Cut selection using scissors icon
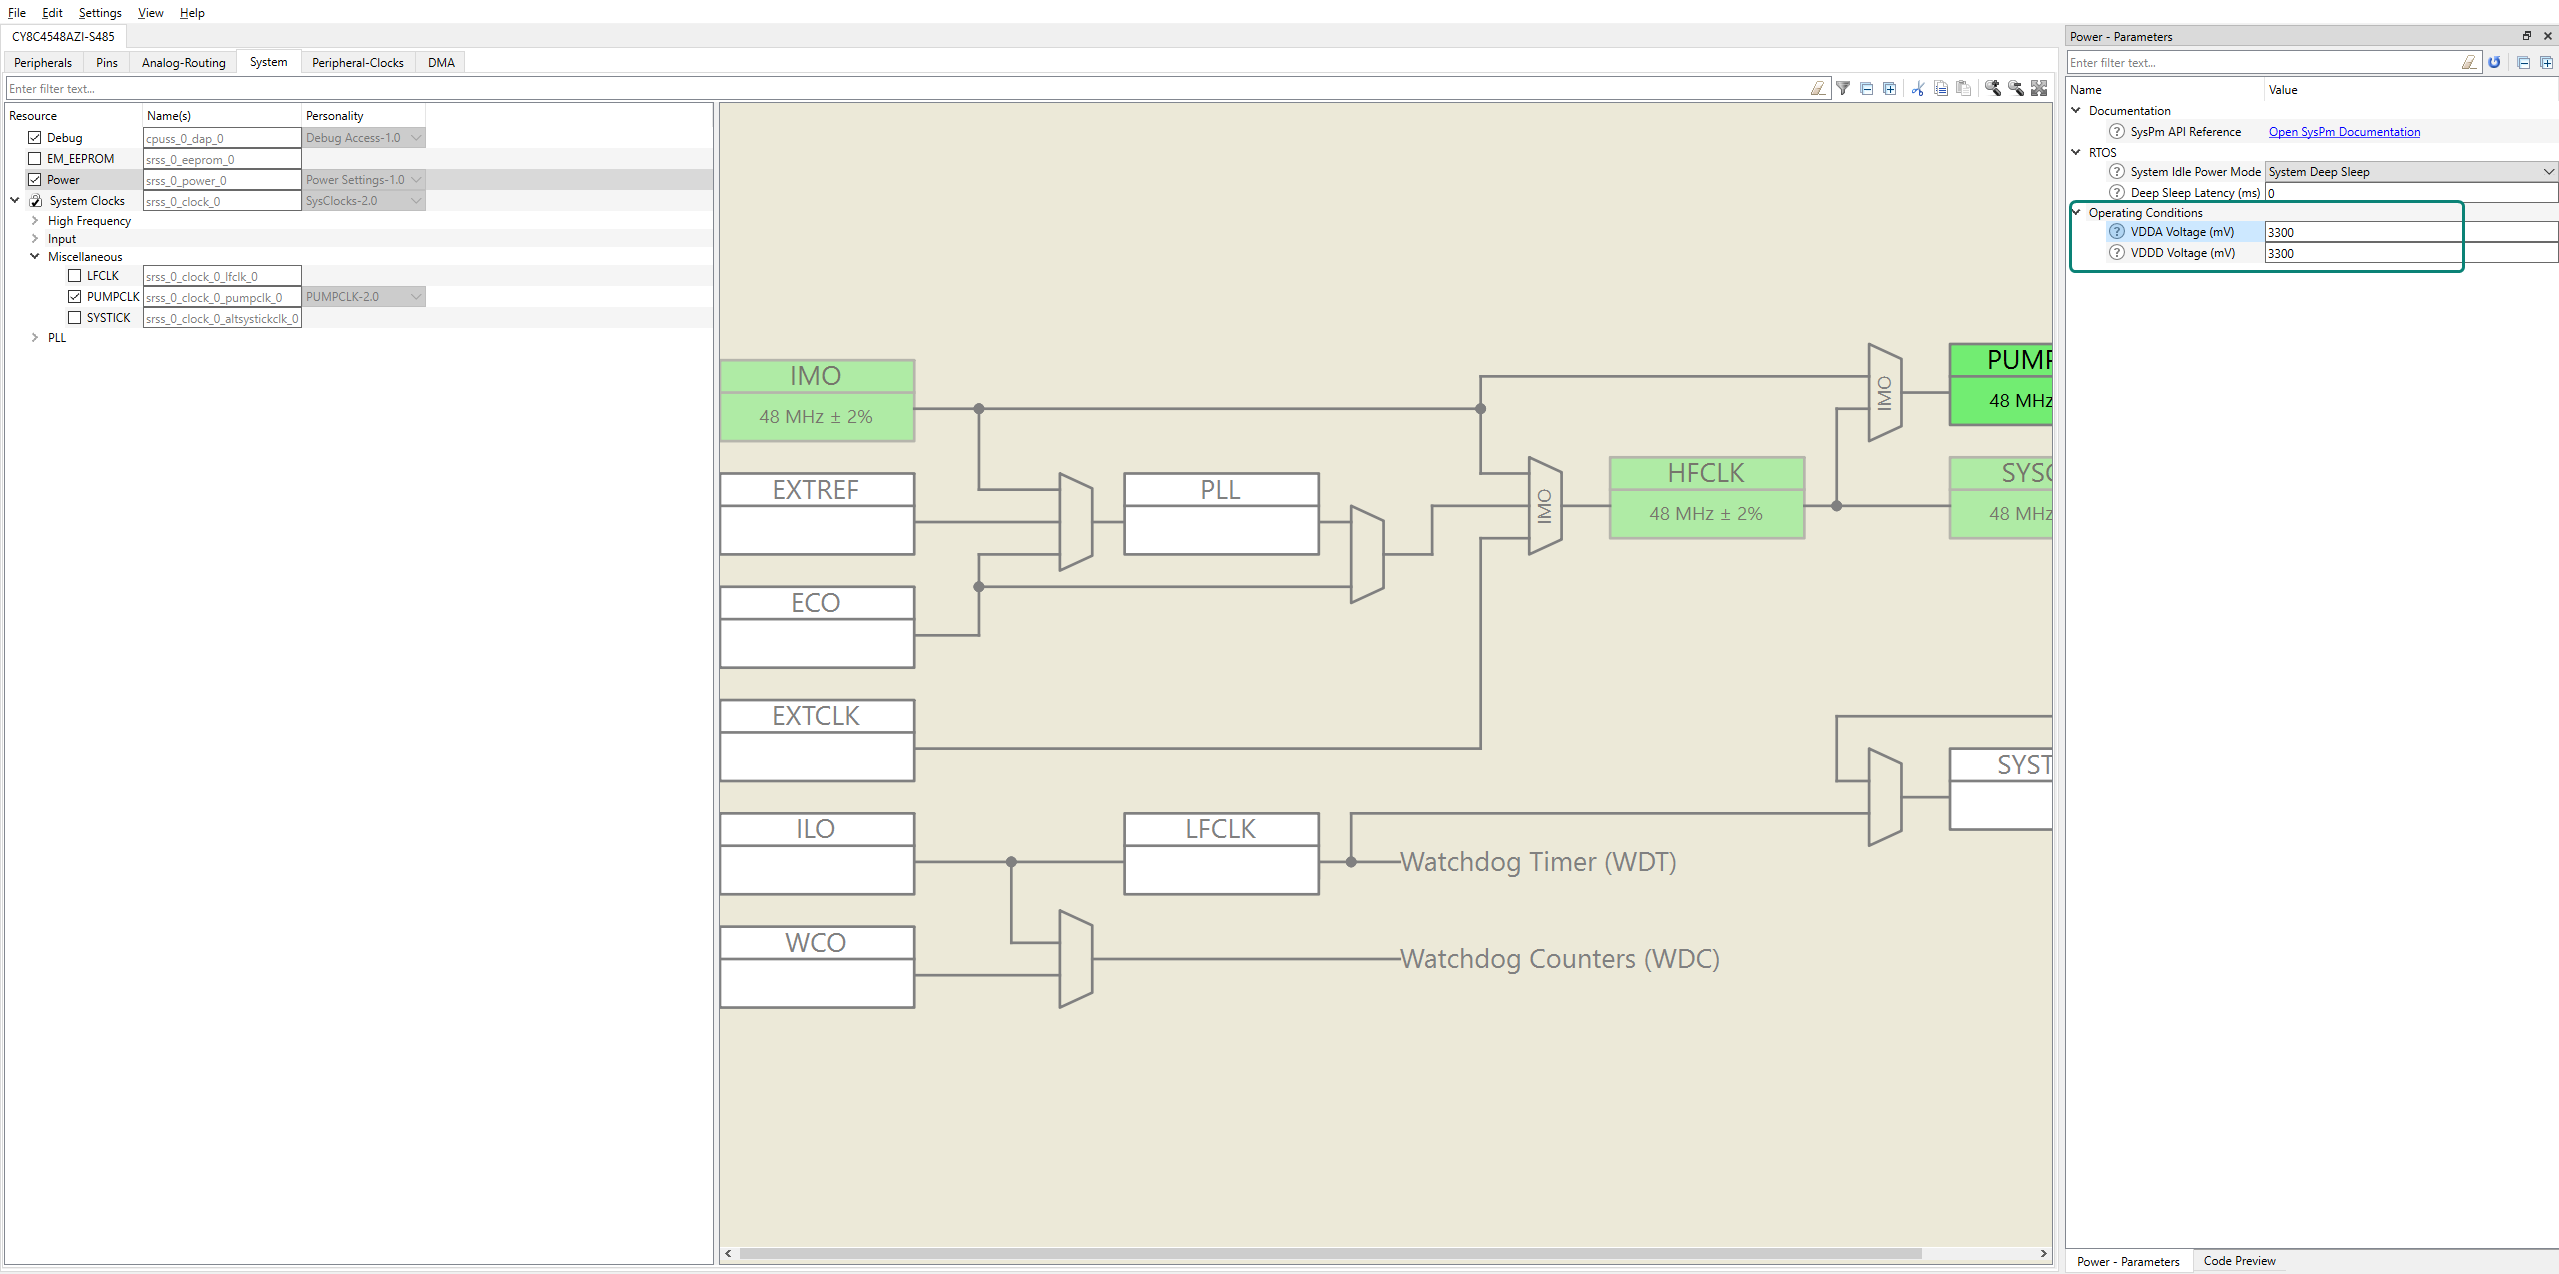This screenshot has height=1274, width=2559. [x=1918, y=89]
